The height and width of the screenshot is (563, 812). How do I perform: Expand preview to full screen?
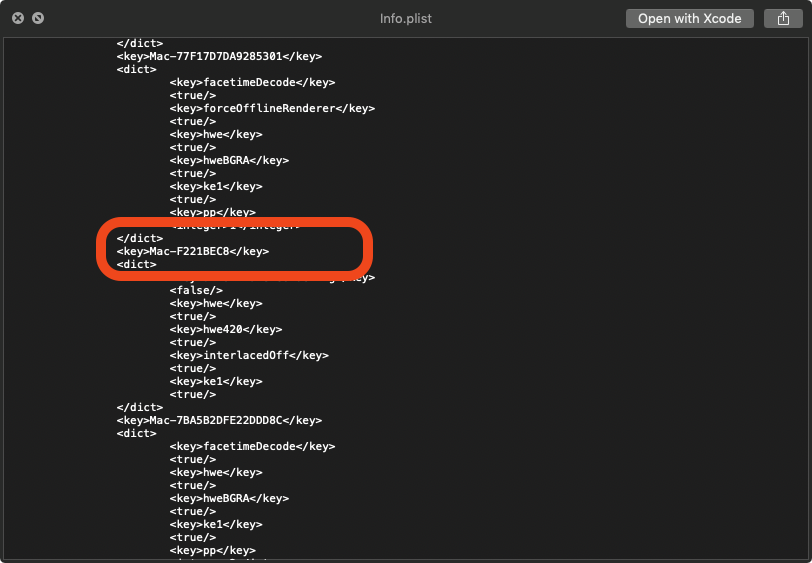[37, 18]
